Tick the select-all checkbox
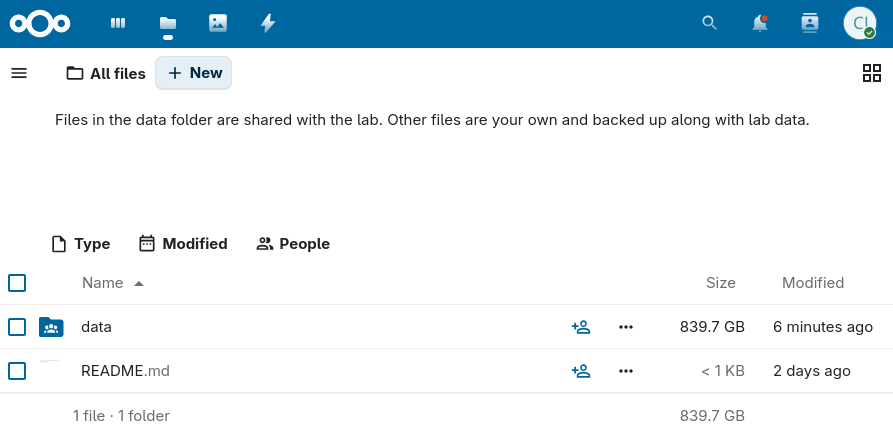The image size is (893, 434). [x=17, y=282]
